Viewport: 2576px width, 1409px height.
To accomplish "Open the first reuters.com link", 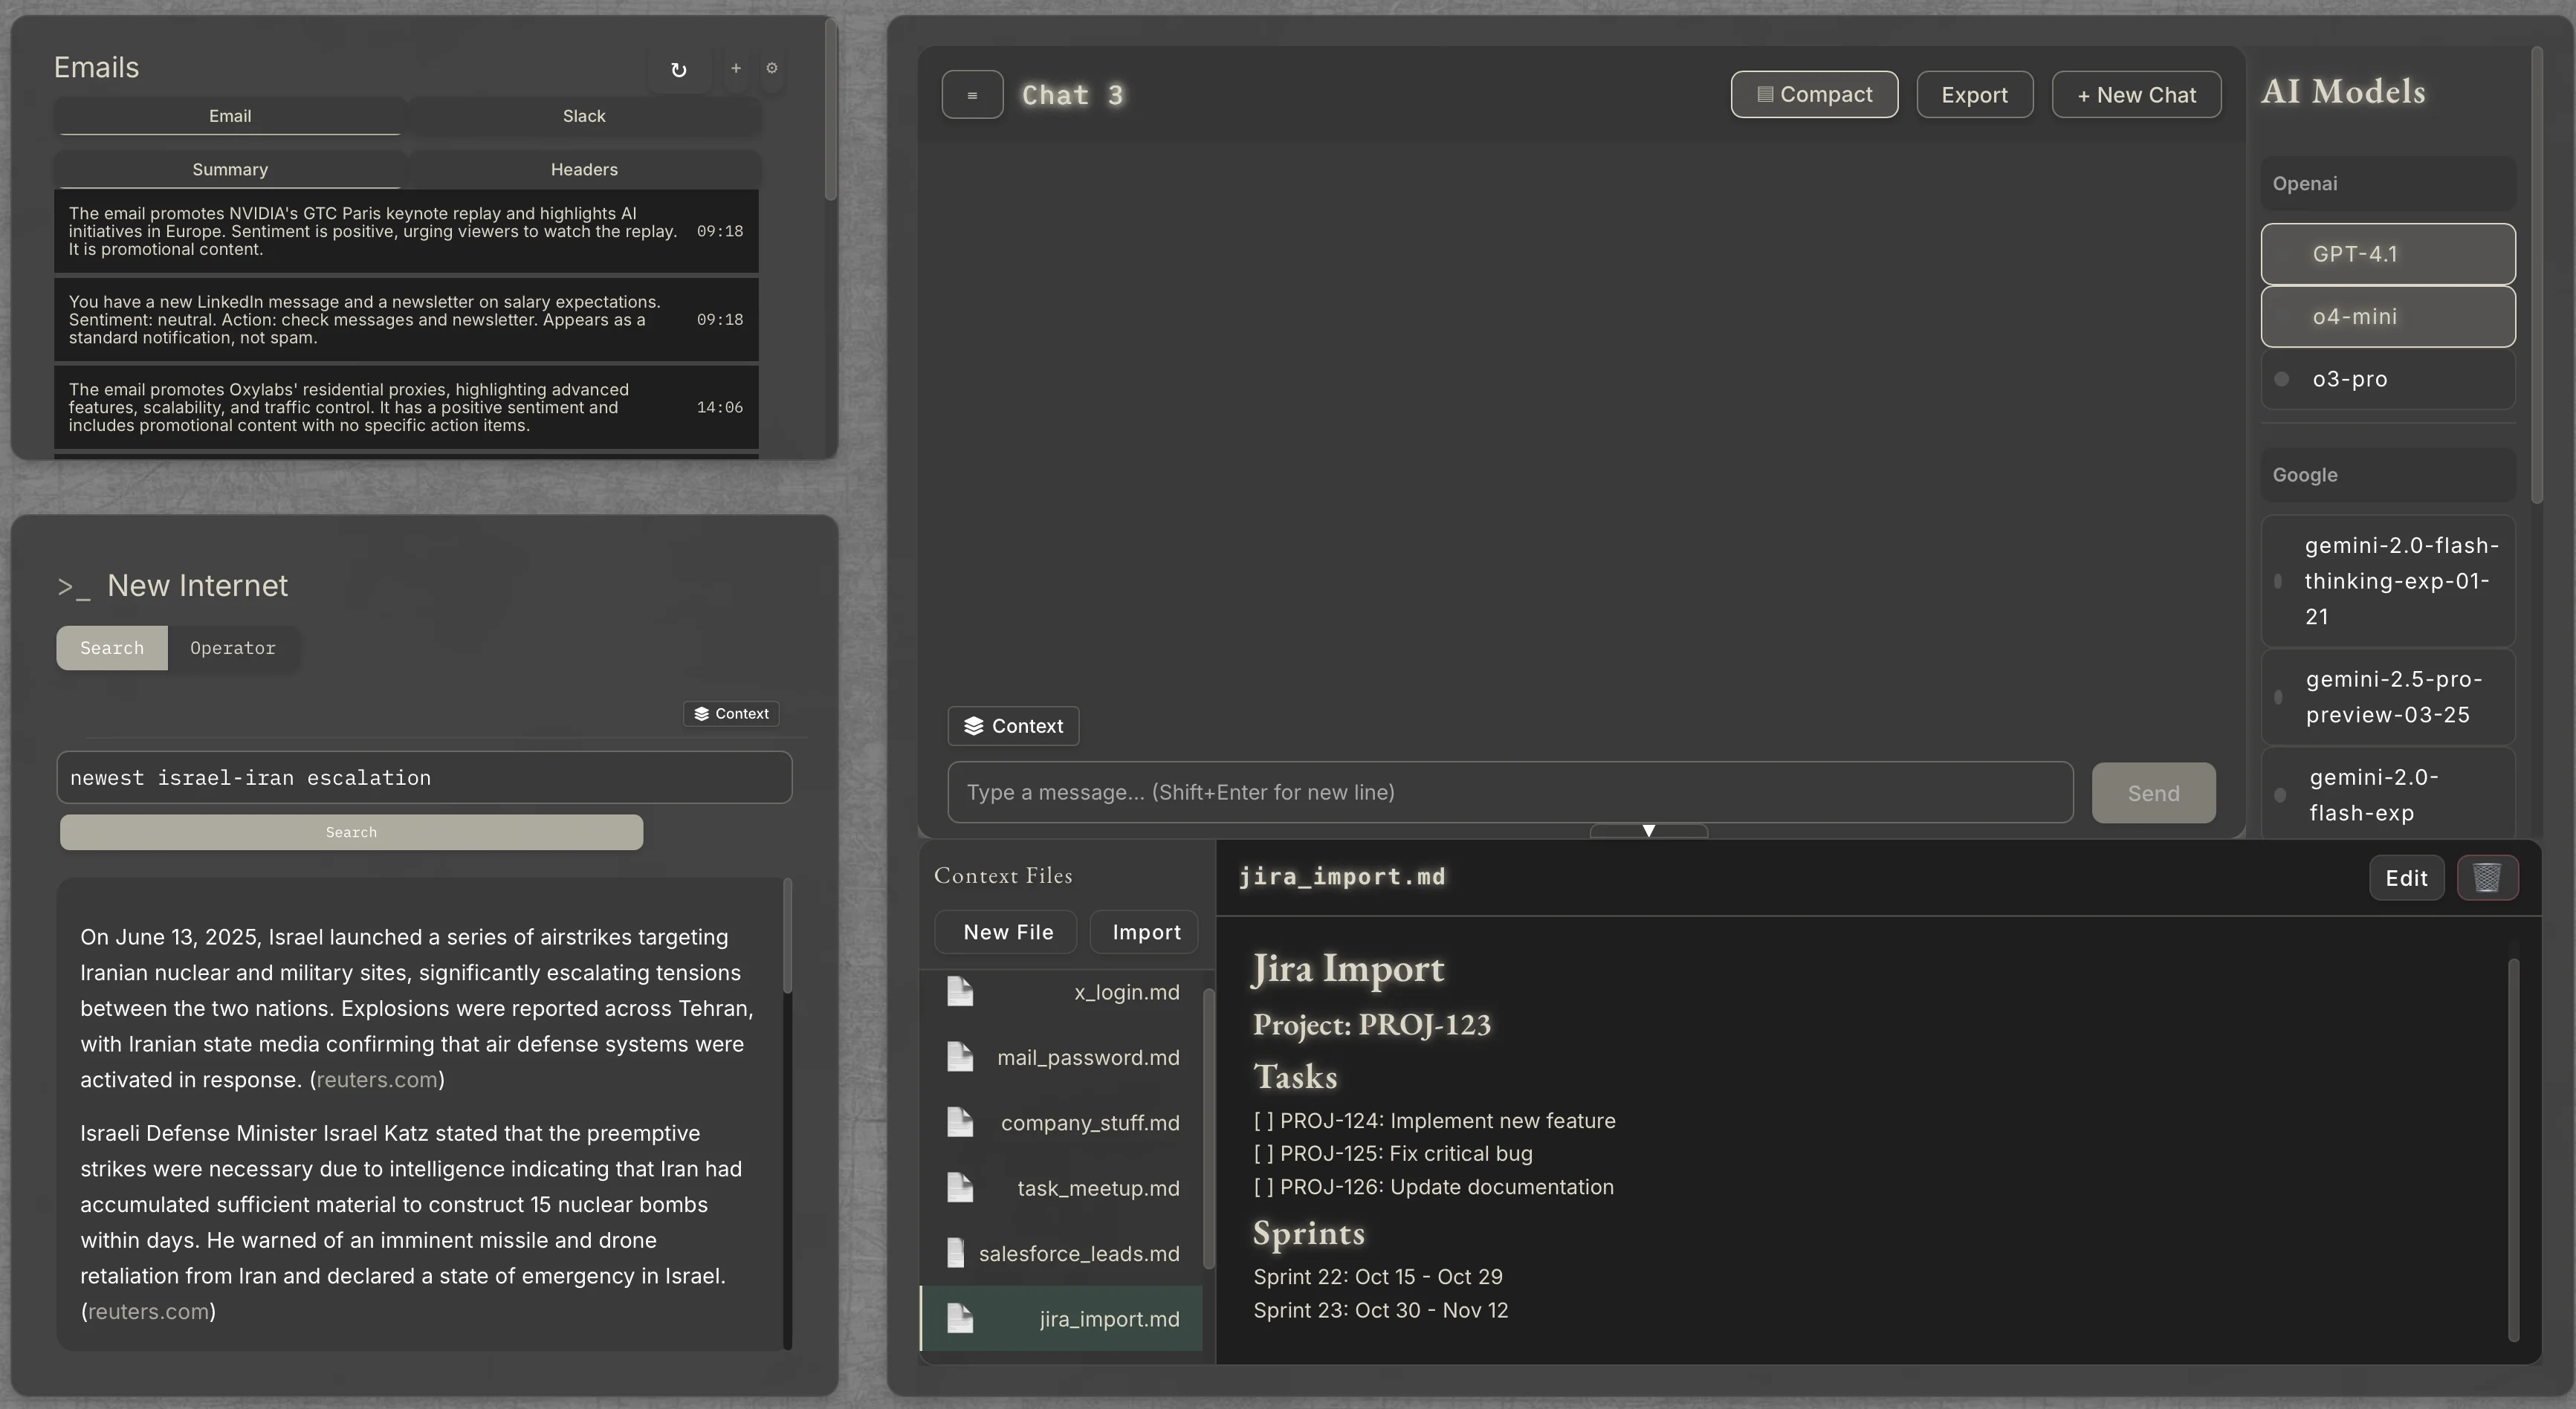I will (377, 1080).
